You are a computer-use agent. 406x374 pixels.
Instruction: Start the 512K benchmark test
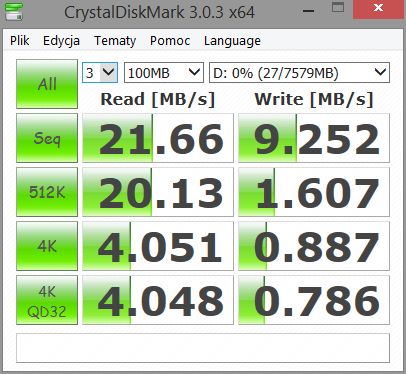tap(47, 192)
